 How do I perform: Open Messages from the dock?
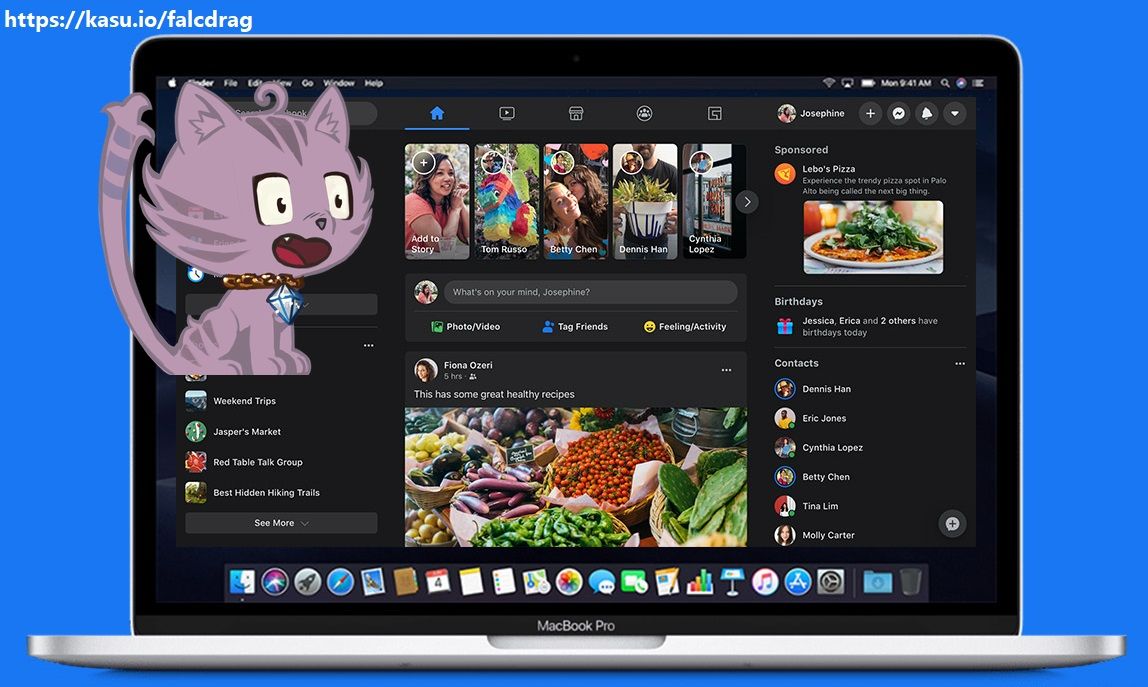tap(602, 582)
